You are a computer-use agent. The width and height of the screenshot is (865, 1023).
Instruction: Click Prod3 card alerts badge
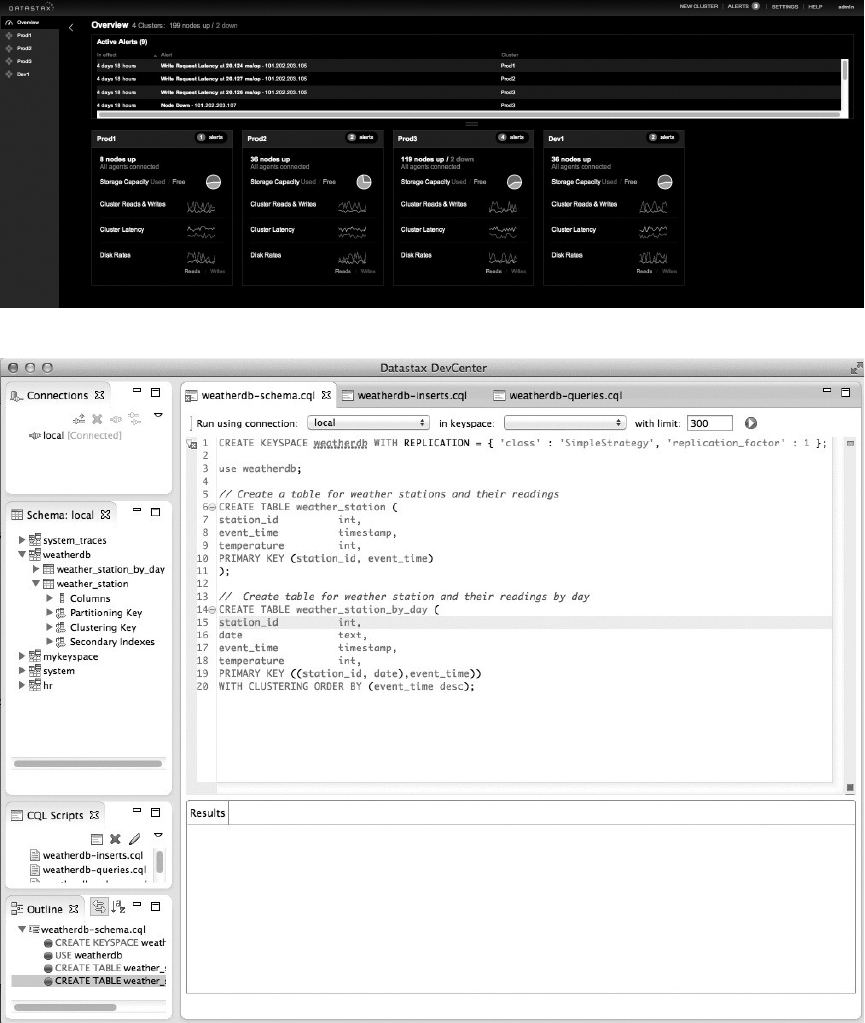(x=511, y=138)
